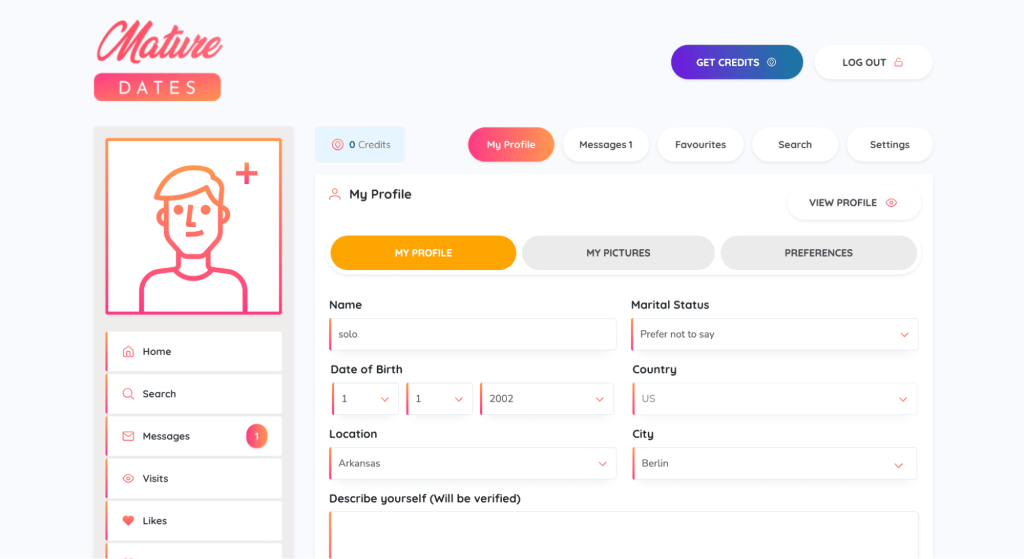
Task: Open the Search top tab
Action: tap(795, 144)
